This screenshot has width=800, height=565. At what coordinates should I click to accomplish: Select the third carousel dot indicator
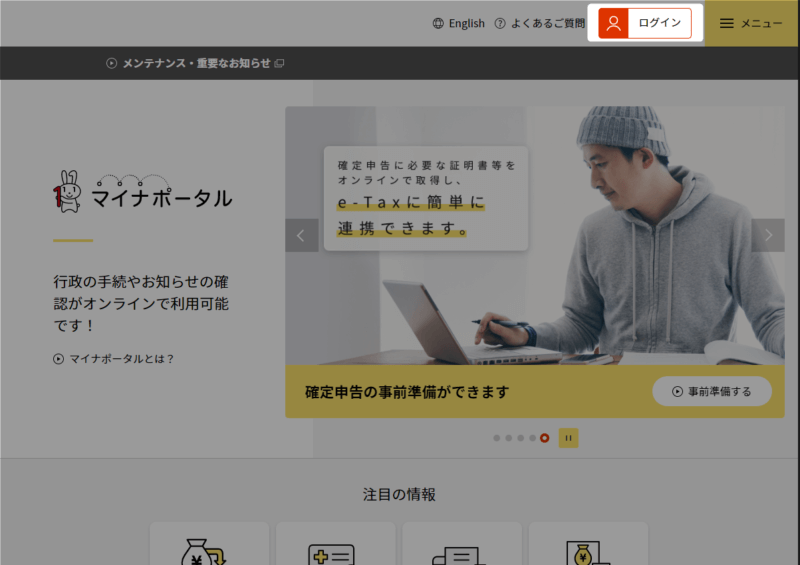[521, 438]
